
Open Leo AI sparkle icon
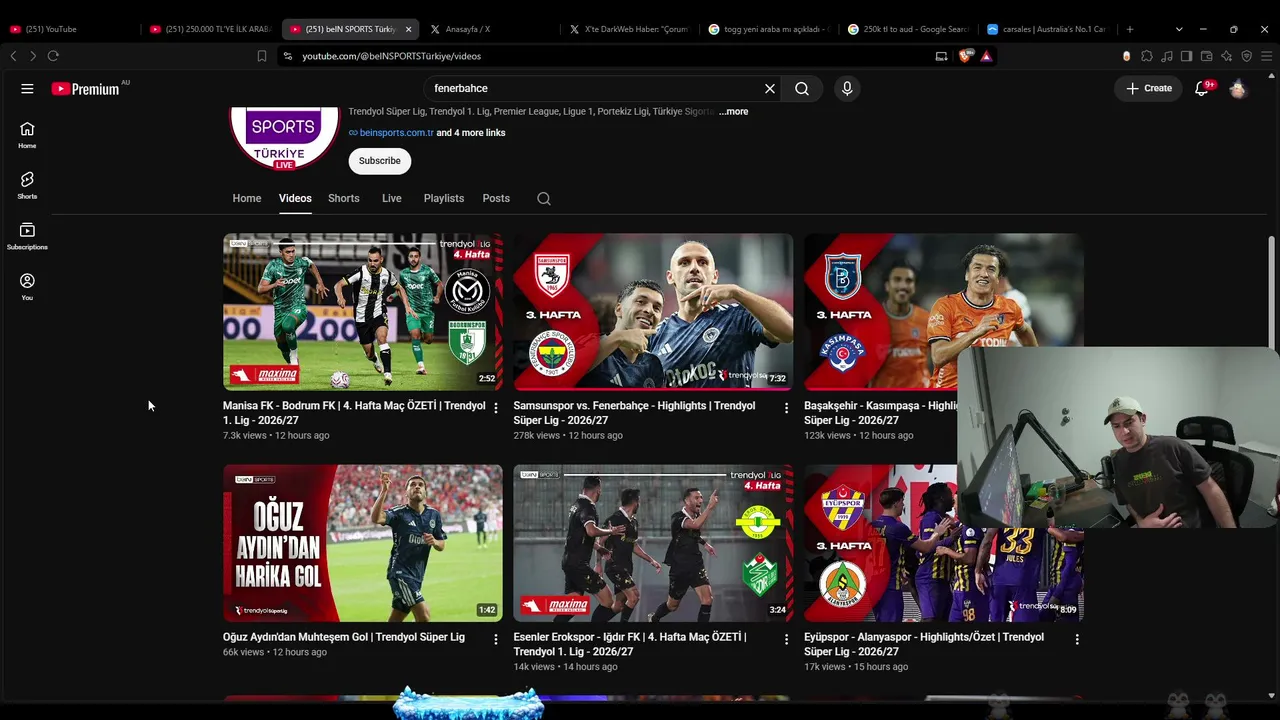1226,56
